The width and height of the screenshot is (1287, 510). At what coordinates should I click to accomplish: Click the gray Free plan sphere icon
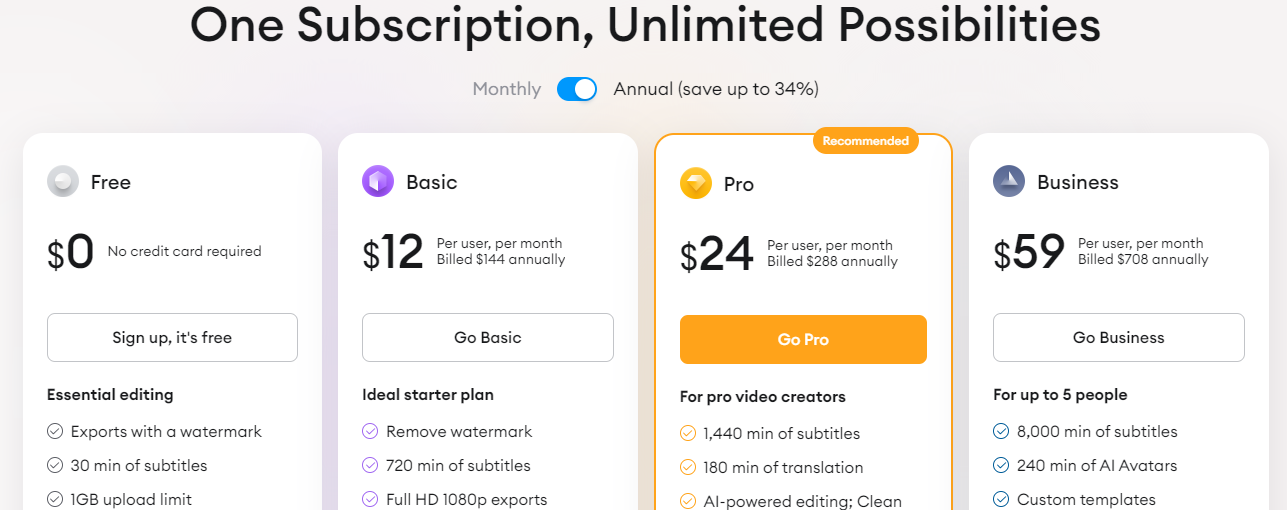63,182
